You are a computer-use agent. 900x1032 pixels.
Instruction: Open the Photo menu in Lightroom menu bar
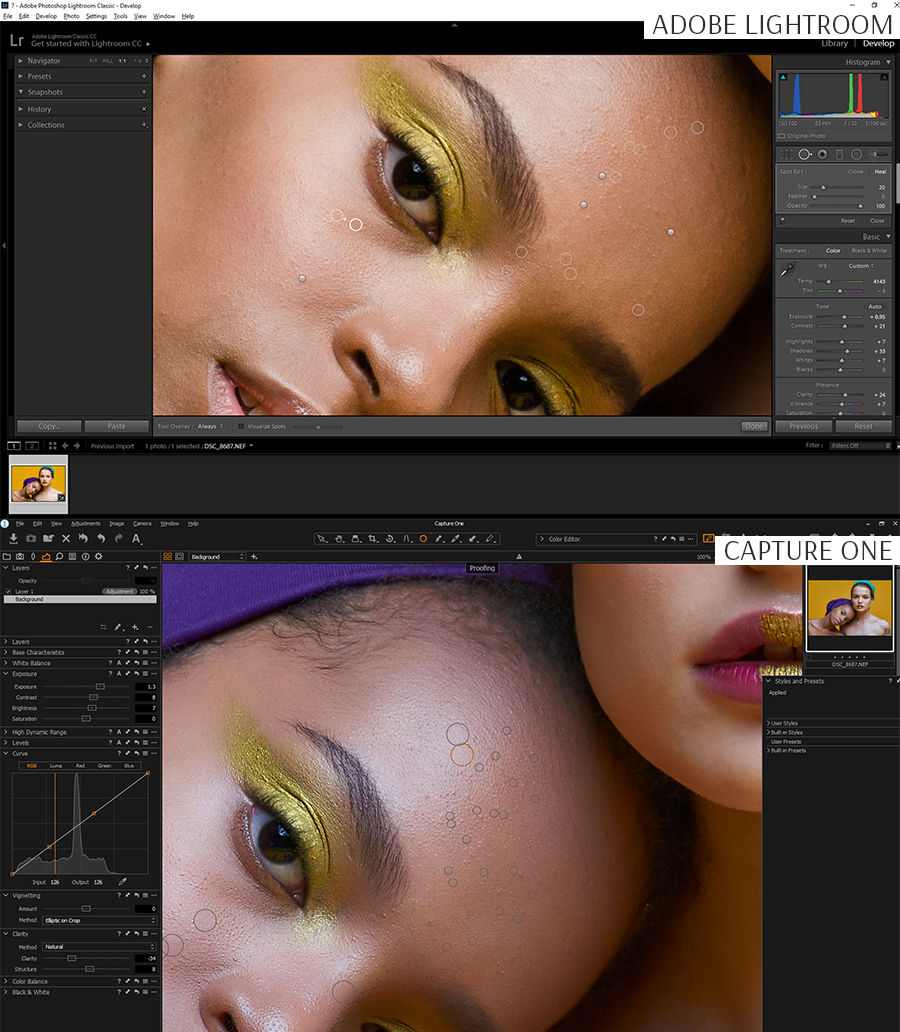pos(71,16)
